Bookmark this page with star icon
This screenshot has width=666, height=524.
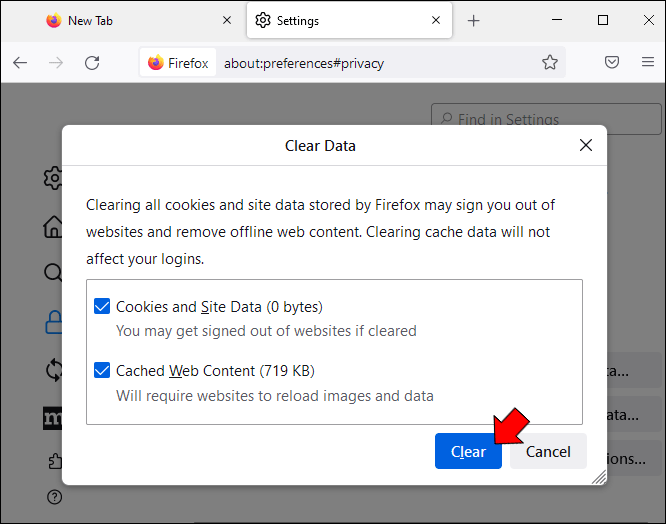[550, 63]
